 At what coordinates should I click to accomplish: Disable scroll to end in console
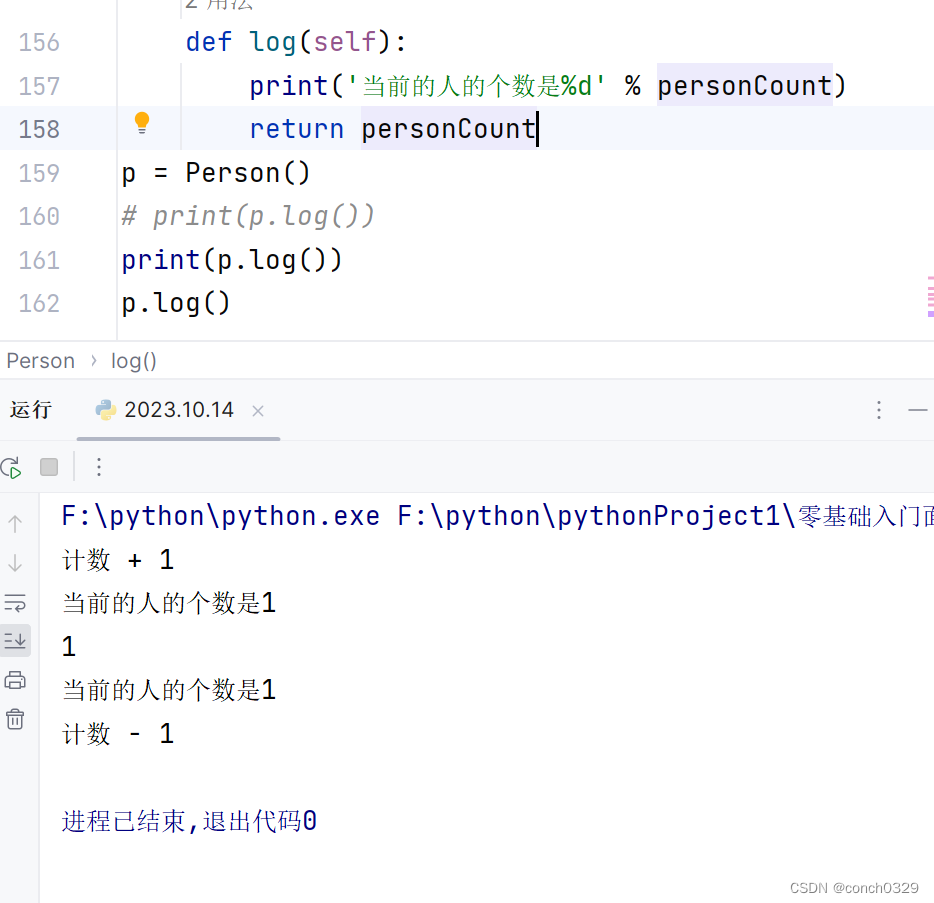[14, 640]
